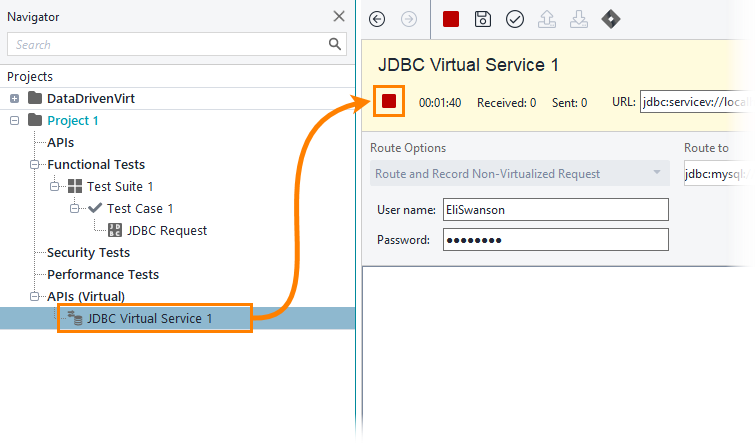
Task: Collapse the Test Case 1 node
Action: point(74,208)
